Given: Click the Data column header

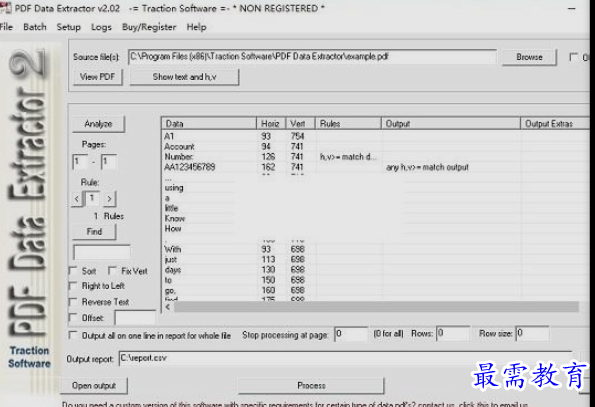Looking at the screenshot, I should click(x=209, y=124).
